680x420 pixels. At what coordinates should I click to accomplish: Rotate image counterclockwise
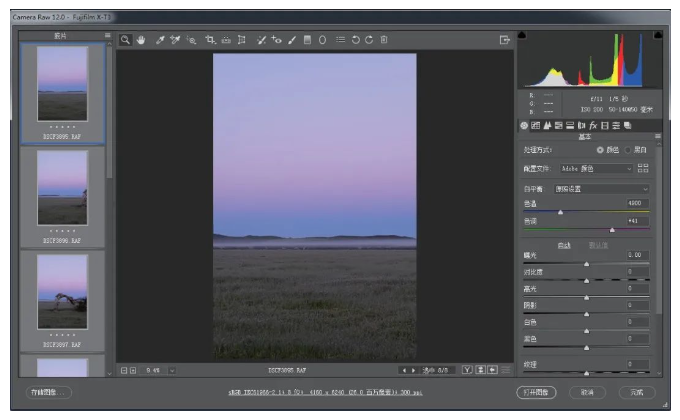coord(356,40)
